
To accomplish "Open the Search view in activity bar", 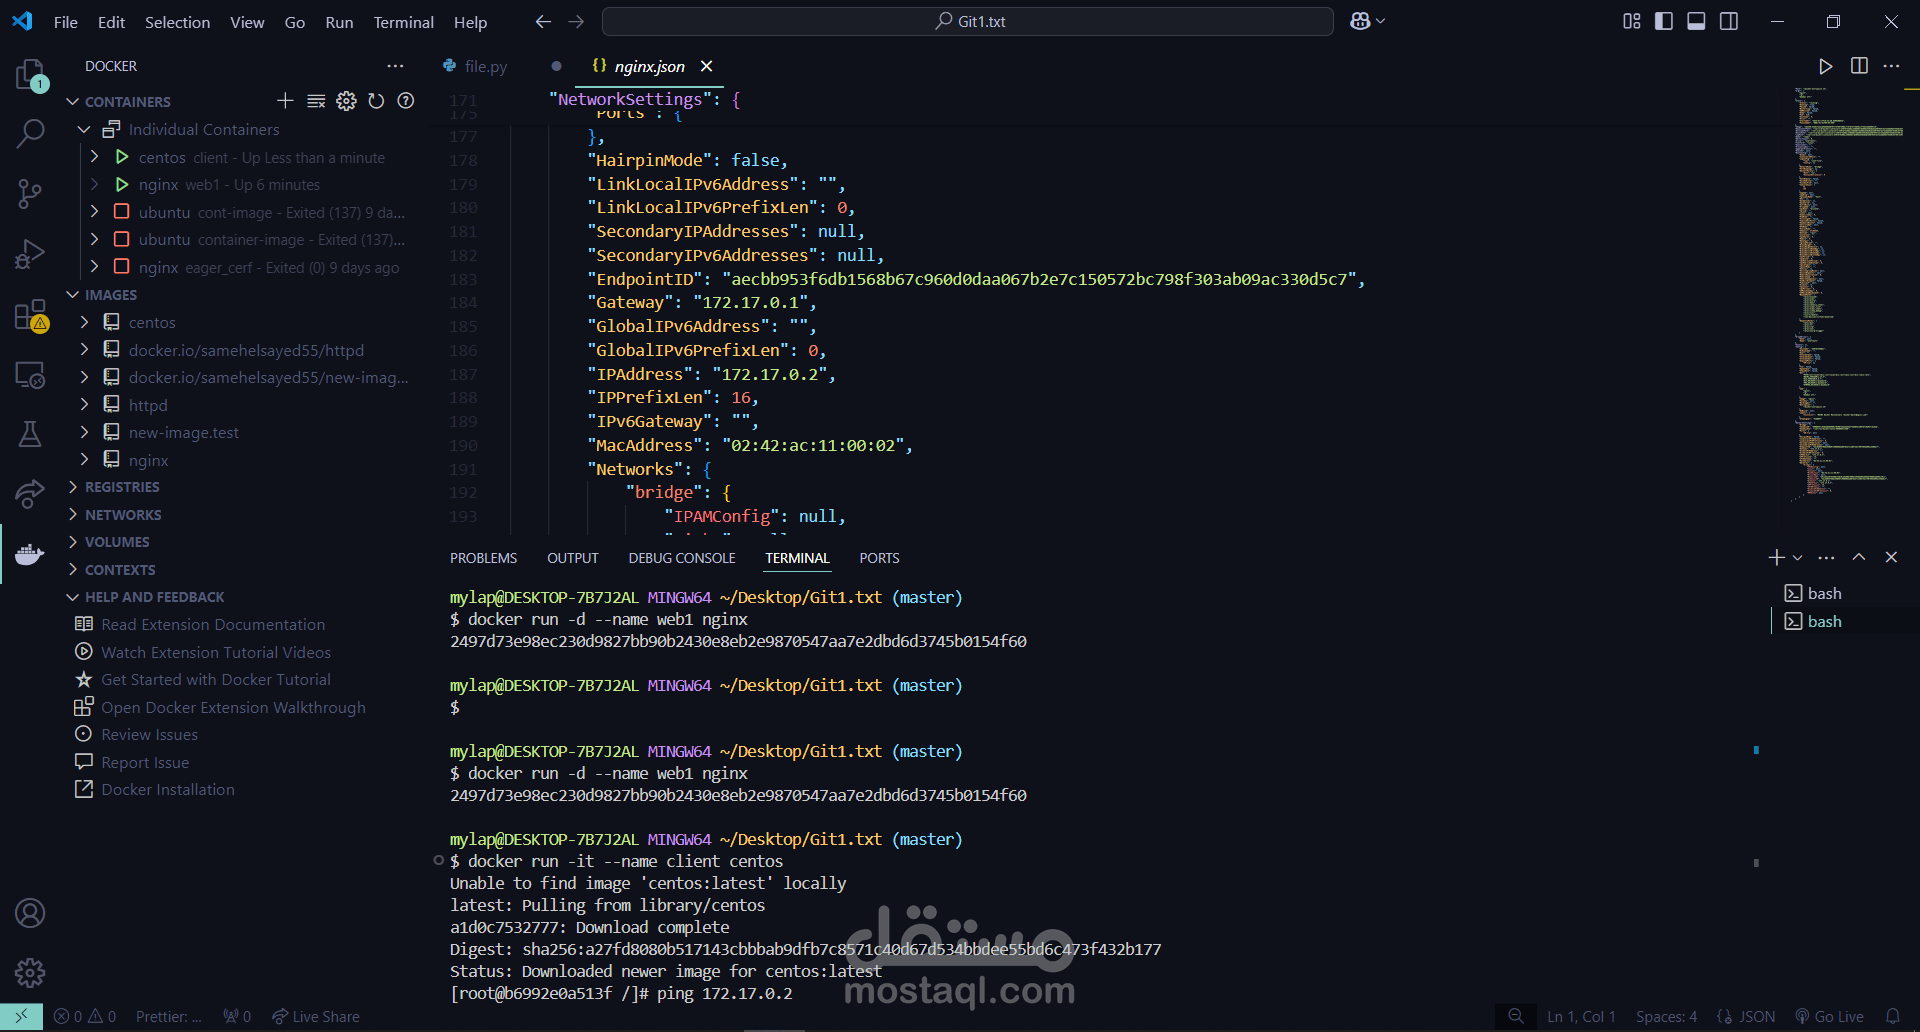I will [30, 133].
